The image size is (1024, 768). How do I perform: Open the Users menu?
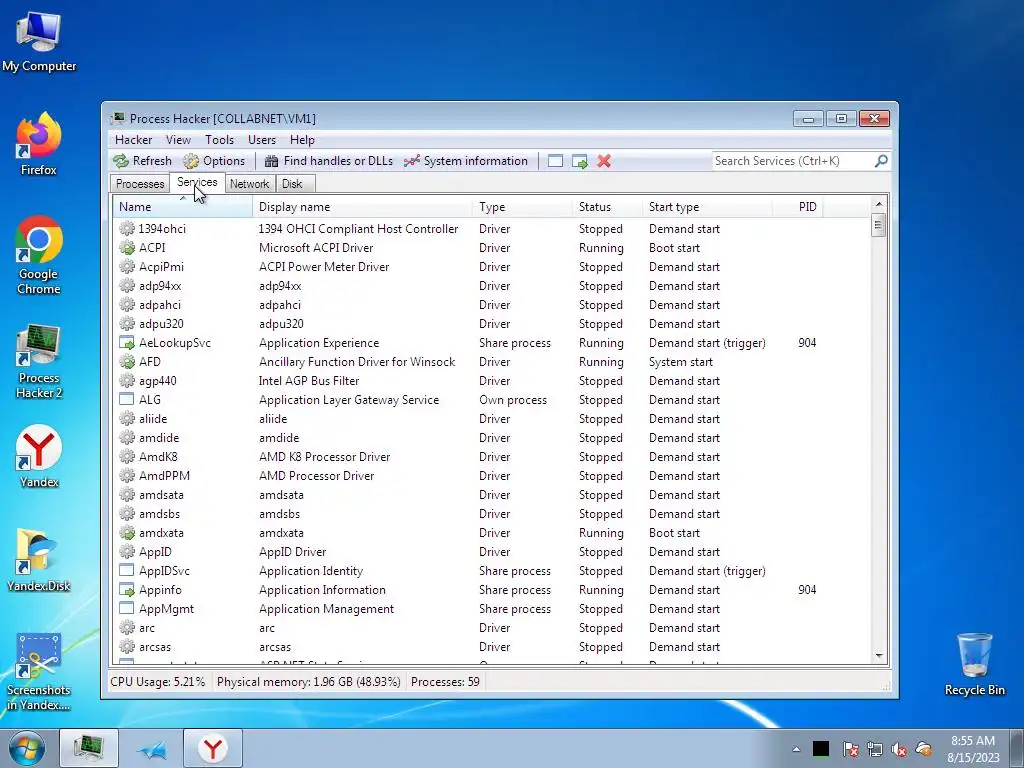(261, 140)
